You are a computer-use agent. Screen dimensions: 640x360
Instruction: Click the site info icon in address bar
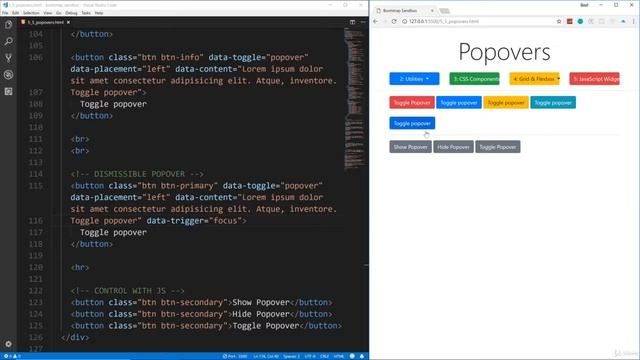404,21
